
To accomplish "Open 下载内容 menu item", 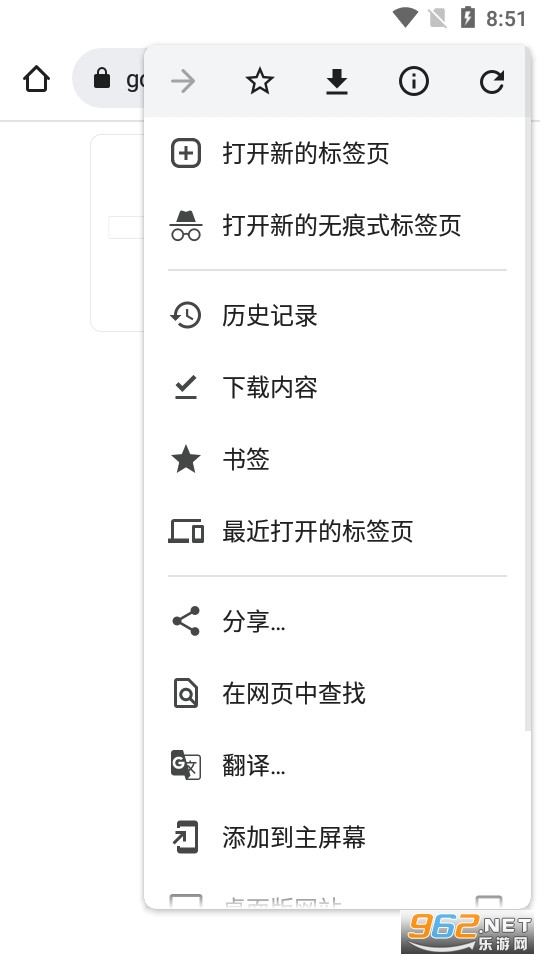I will click(337, 387).
